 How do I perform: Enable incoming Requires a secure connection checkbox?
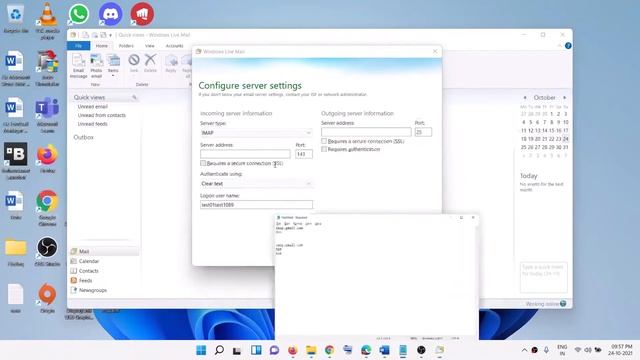[x=203, y=163]
